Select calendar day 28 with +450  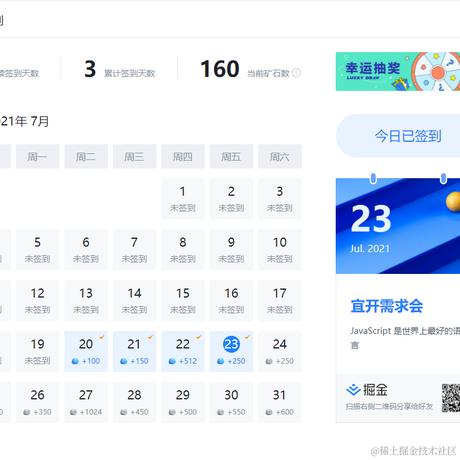[134, 402]
